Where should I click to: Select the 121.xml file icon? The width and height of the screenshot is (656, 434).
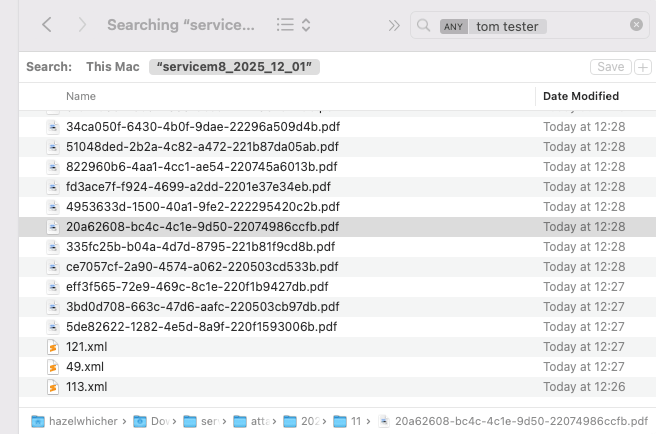(54, 347)
